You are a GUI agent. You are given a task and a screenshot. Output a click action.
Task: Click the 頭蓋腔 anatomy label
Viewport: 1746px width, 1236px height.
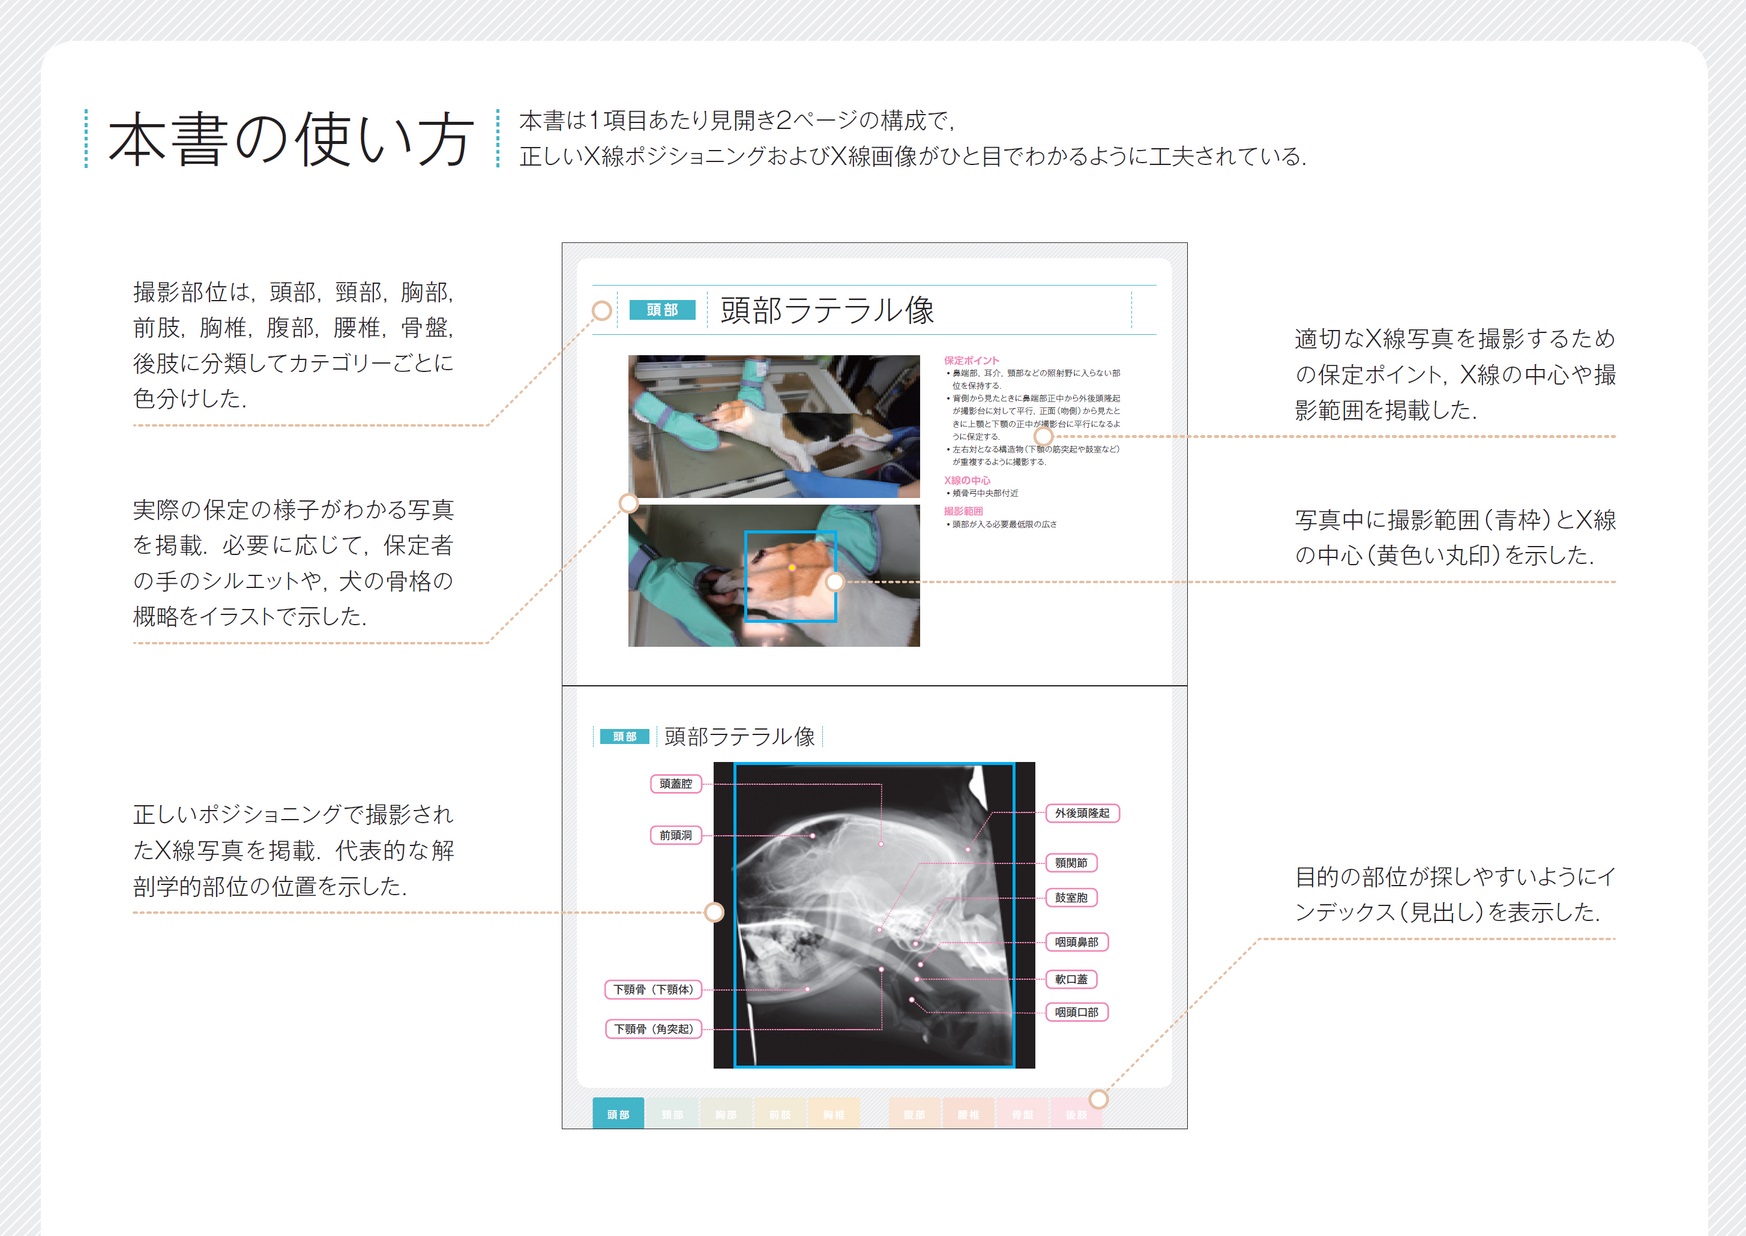[676, 784]
